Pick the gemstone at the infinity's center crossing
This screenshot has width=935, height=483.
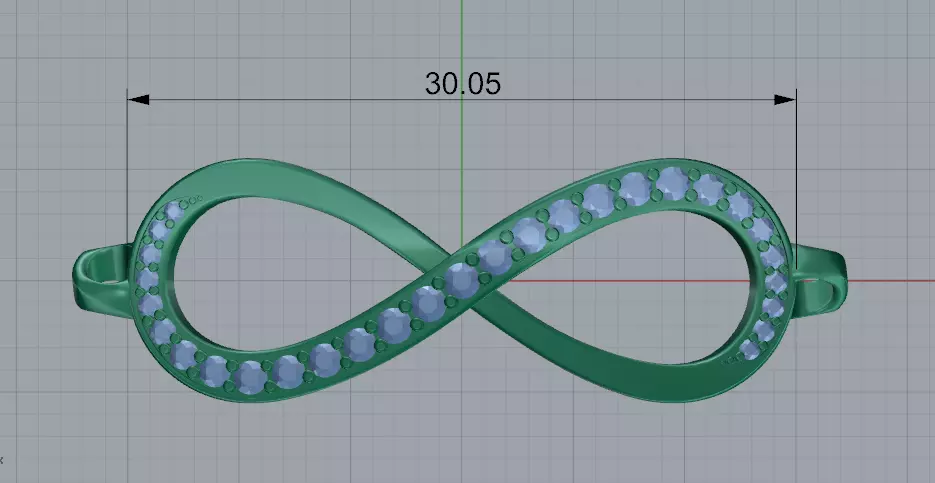click(462, 280)
